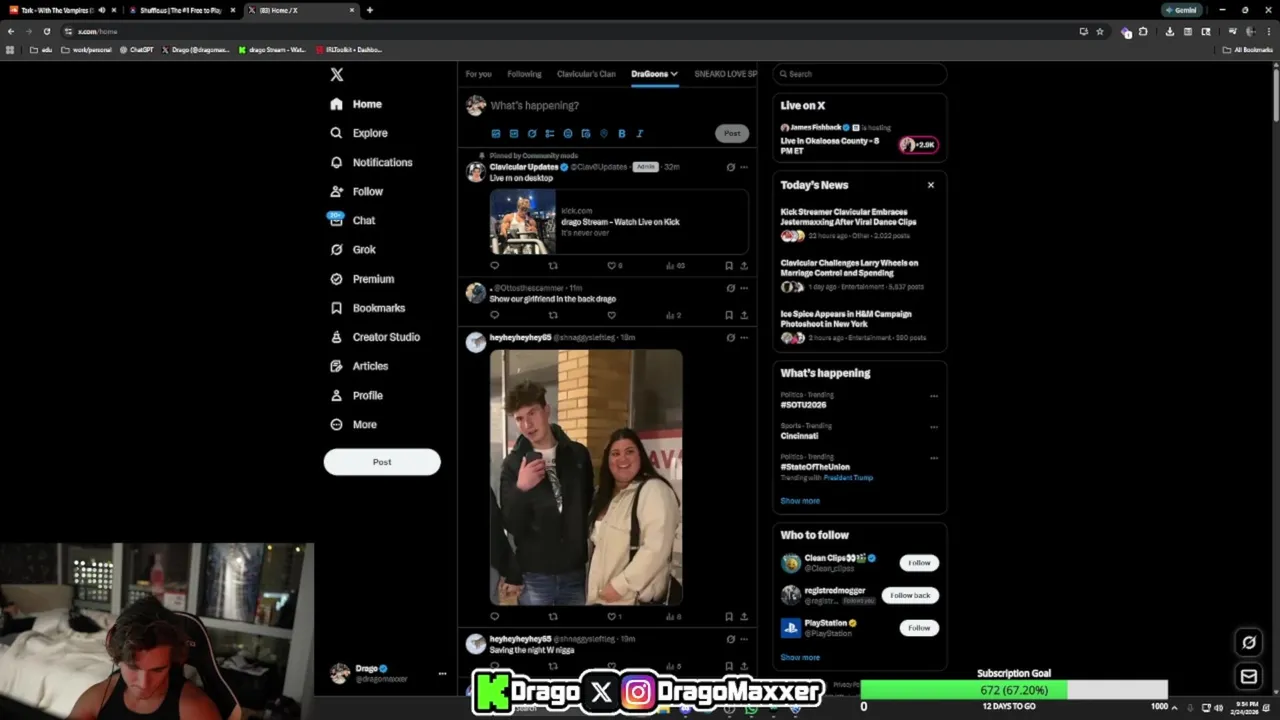Open the kick.com drago Stream link card
Viewport: 1280px width, 720px height.
pos(619,222)
